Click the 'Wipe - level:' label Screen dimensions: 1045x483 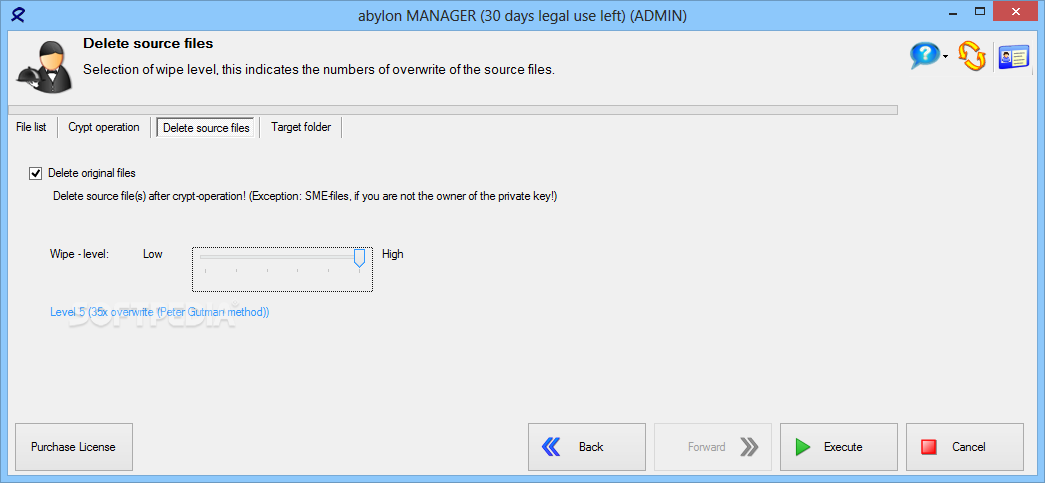tap(79, 254)
